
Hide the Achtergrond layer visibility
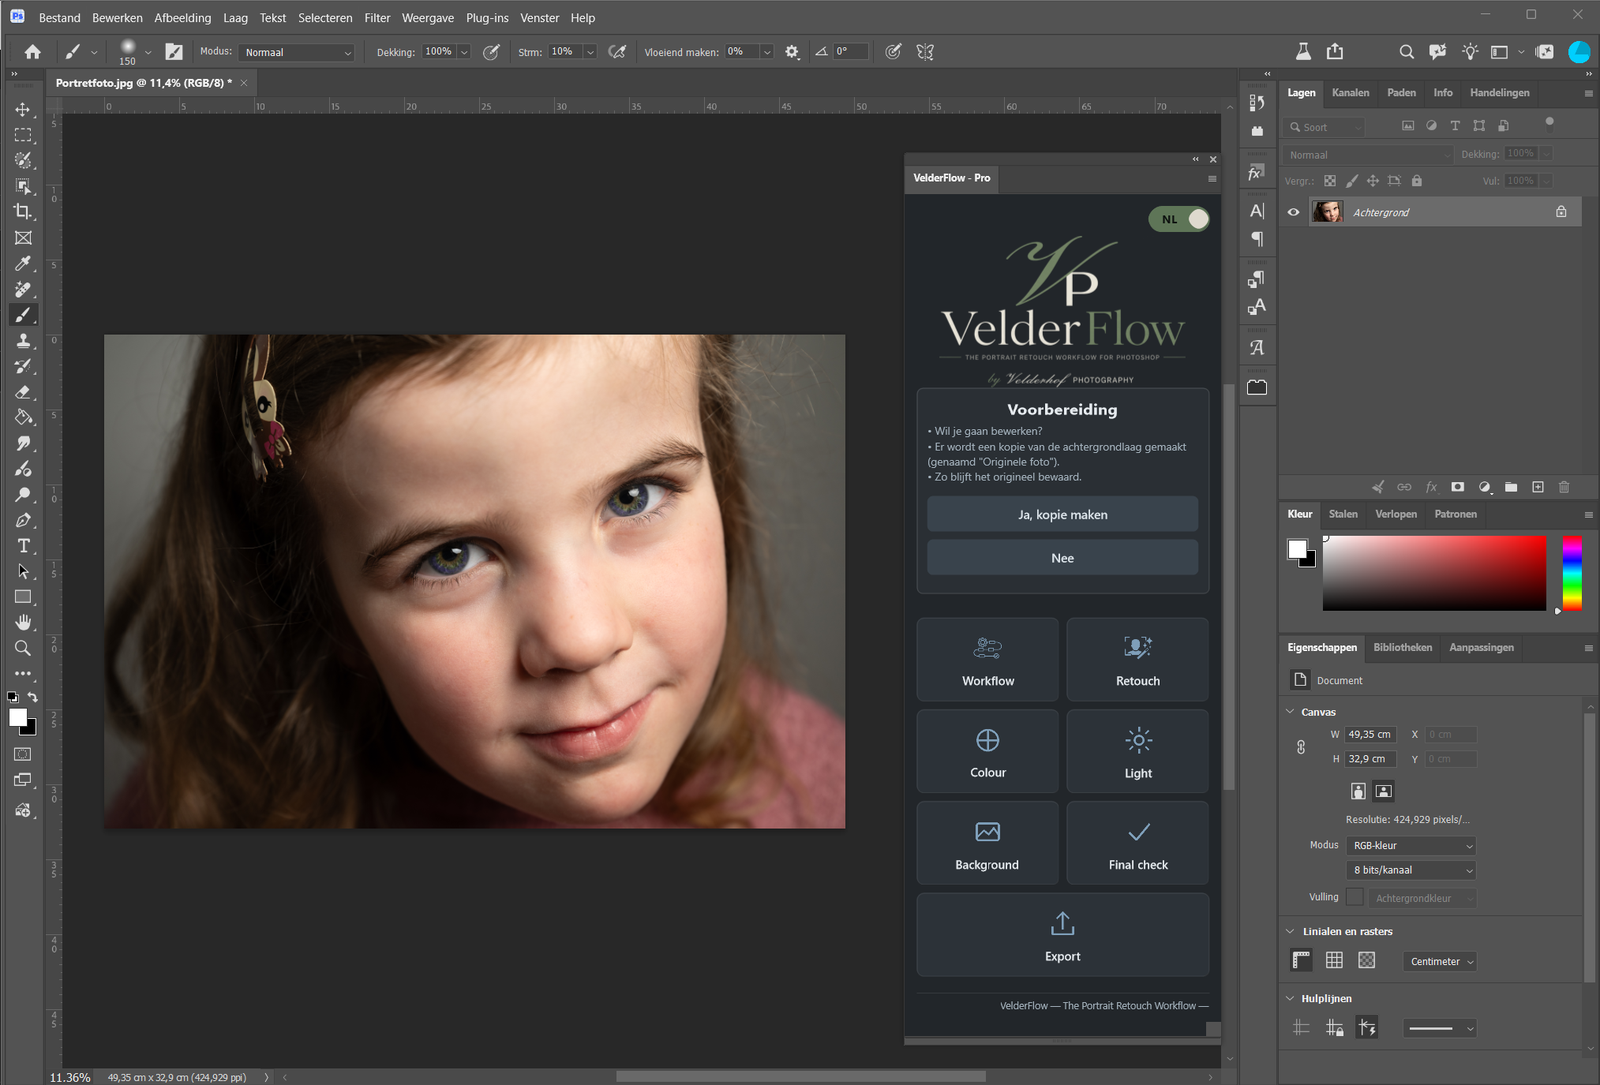click(1293, 212)
